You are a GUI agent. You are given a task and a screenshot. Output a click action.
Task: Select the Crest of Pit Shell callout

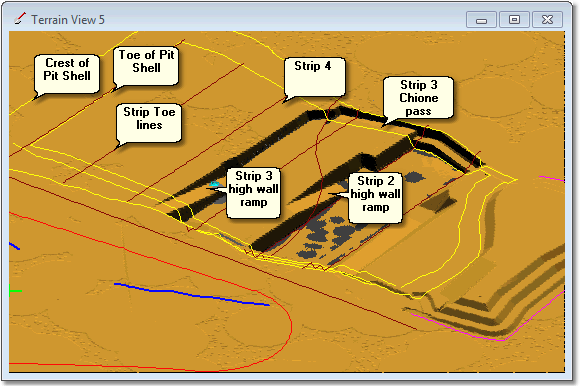67,74
